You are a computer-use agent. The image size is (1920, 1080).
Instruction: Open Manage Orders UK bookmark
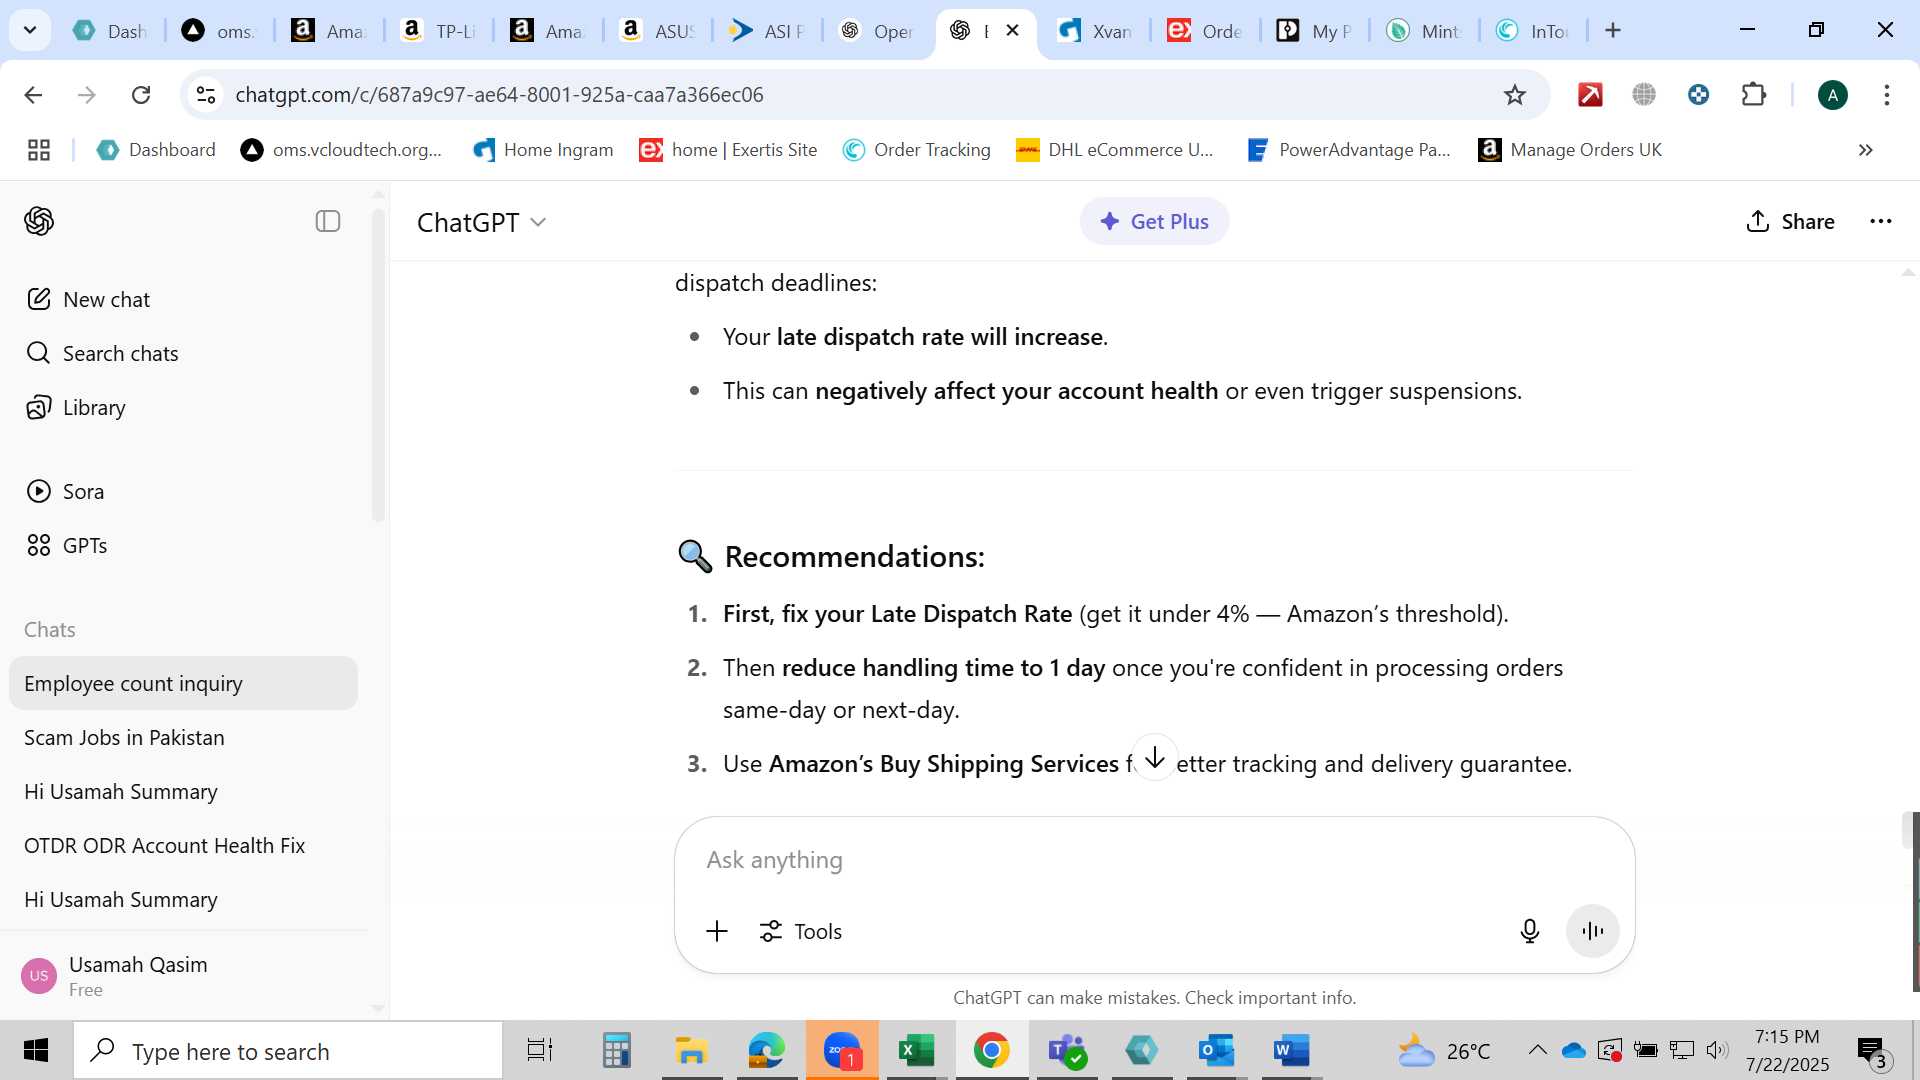point(1569,150)
